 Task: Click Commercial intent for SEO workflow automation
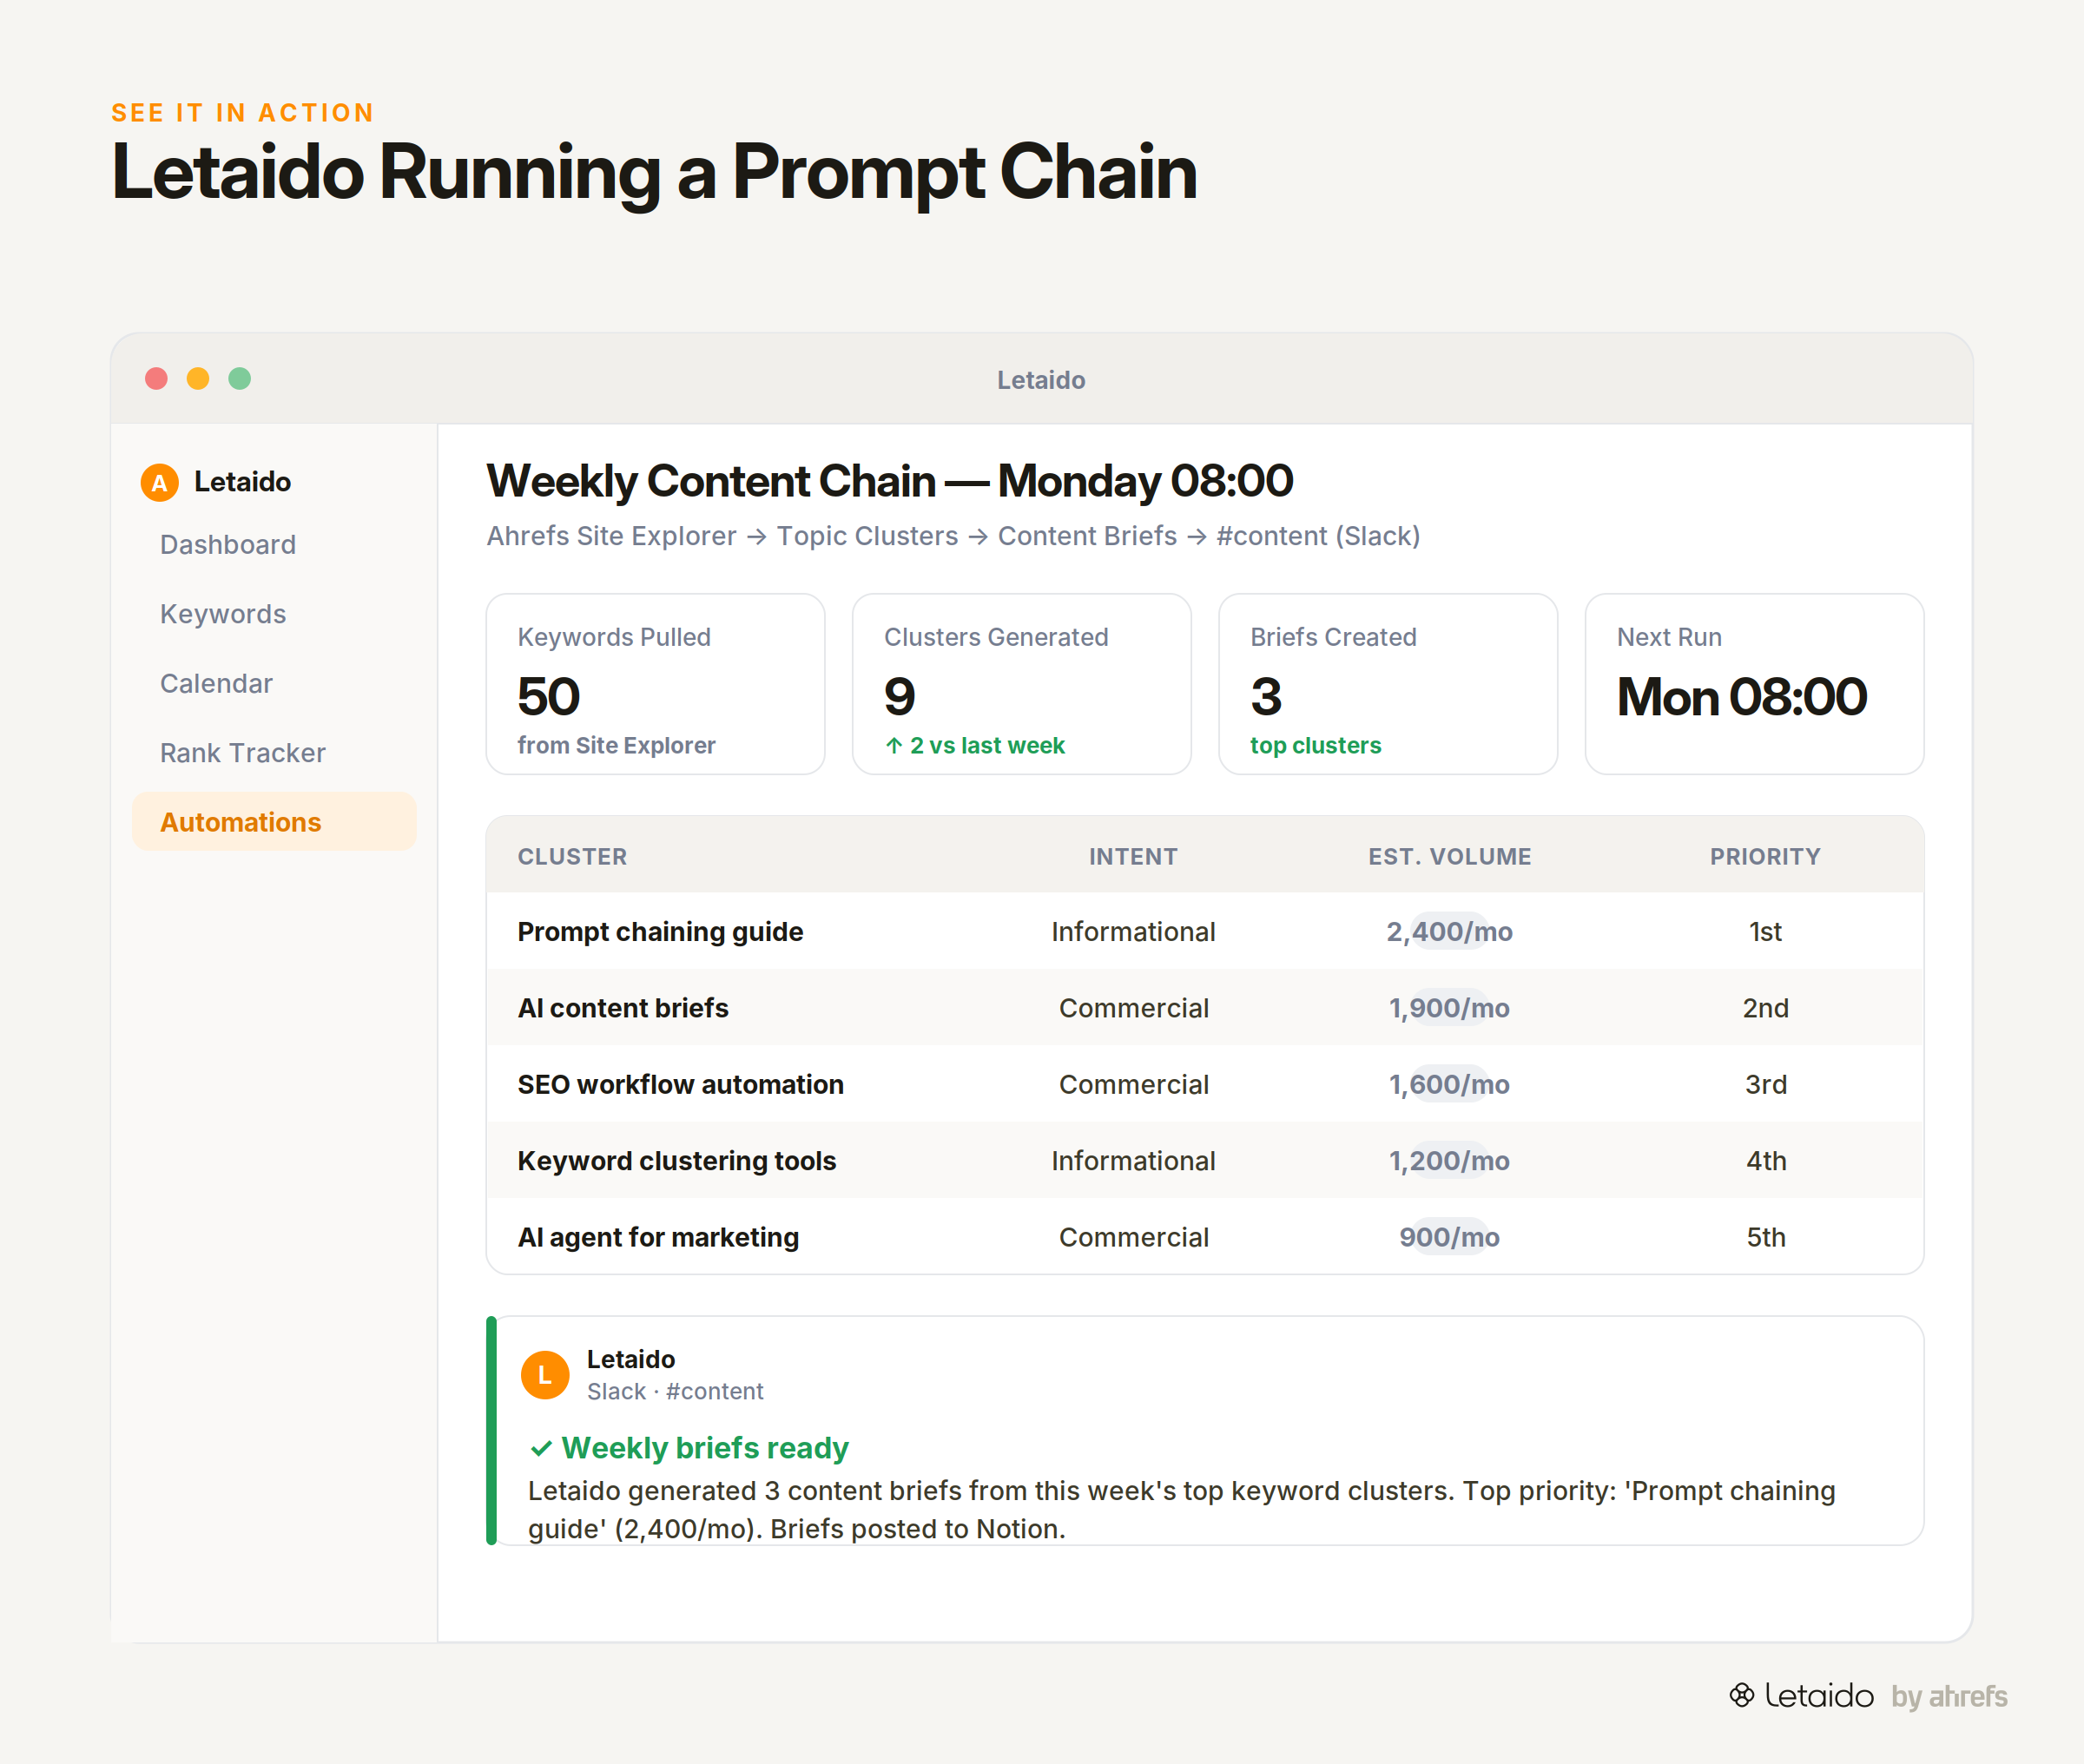click(x=1133, y=1085)
